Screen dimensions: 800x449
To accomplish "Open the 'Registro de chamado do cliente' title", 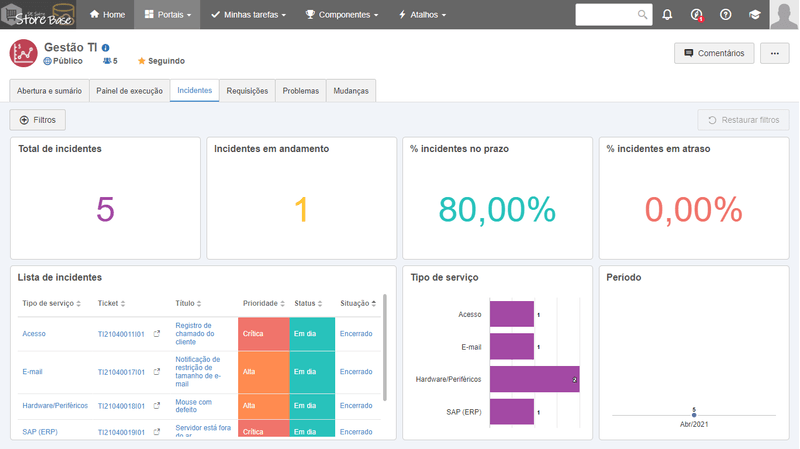I will pos(194,334).
